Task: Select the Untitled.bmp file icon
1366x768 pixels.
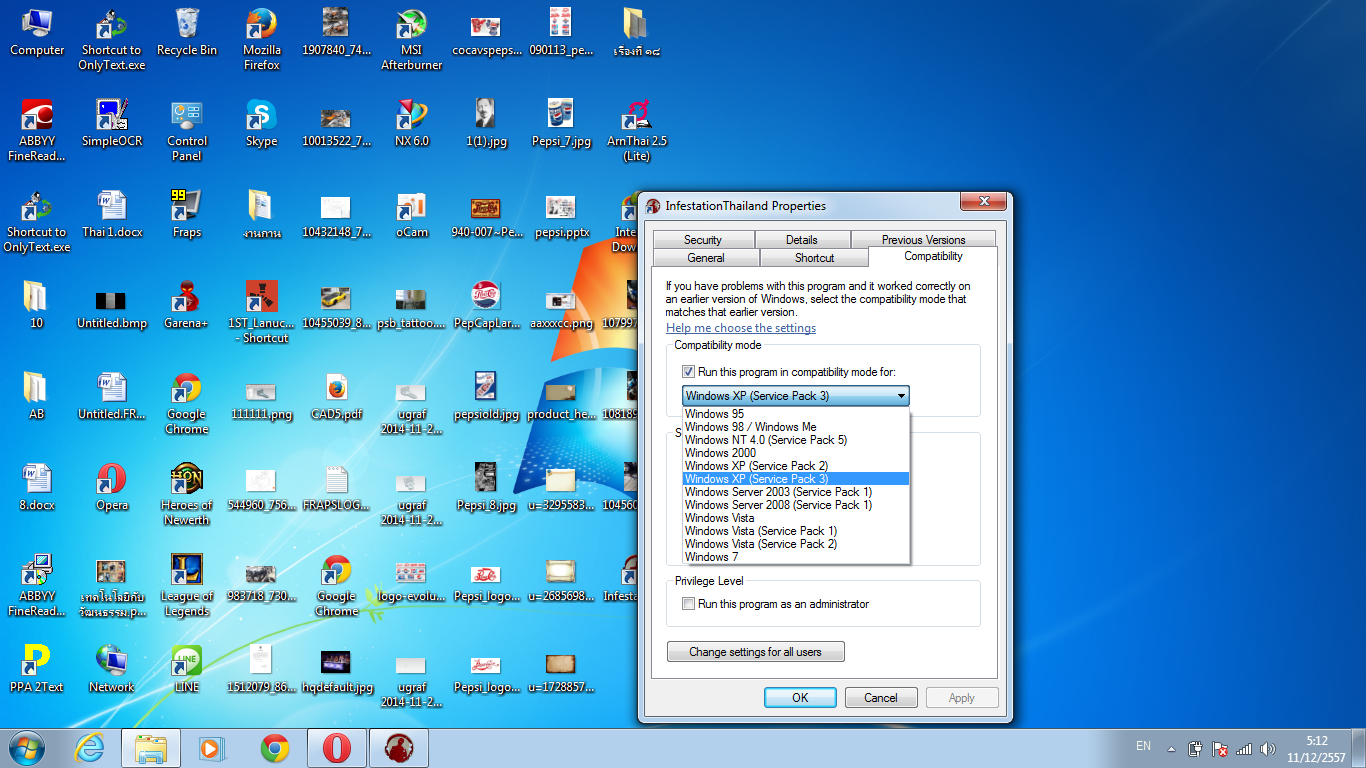Action: pyautogui.click(x=112, y=306)
